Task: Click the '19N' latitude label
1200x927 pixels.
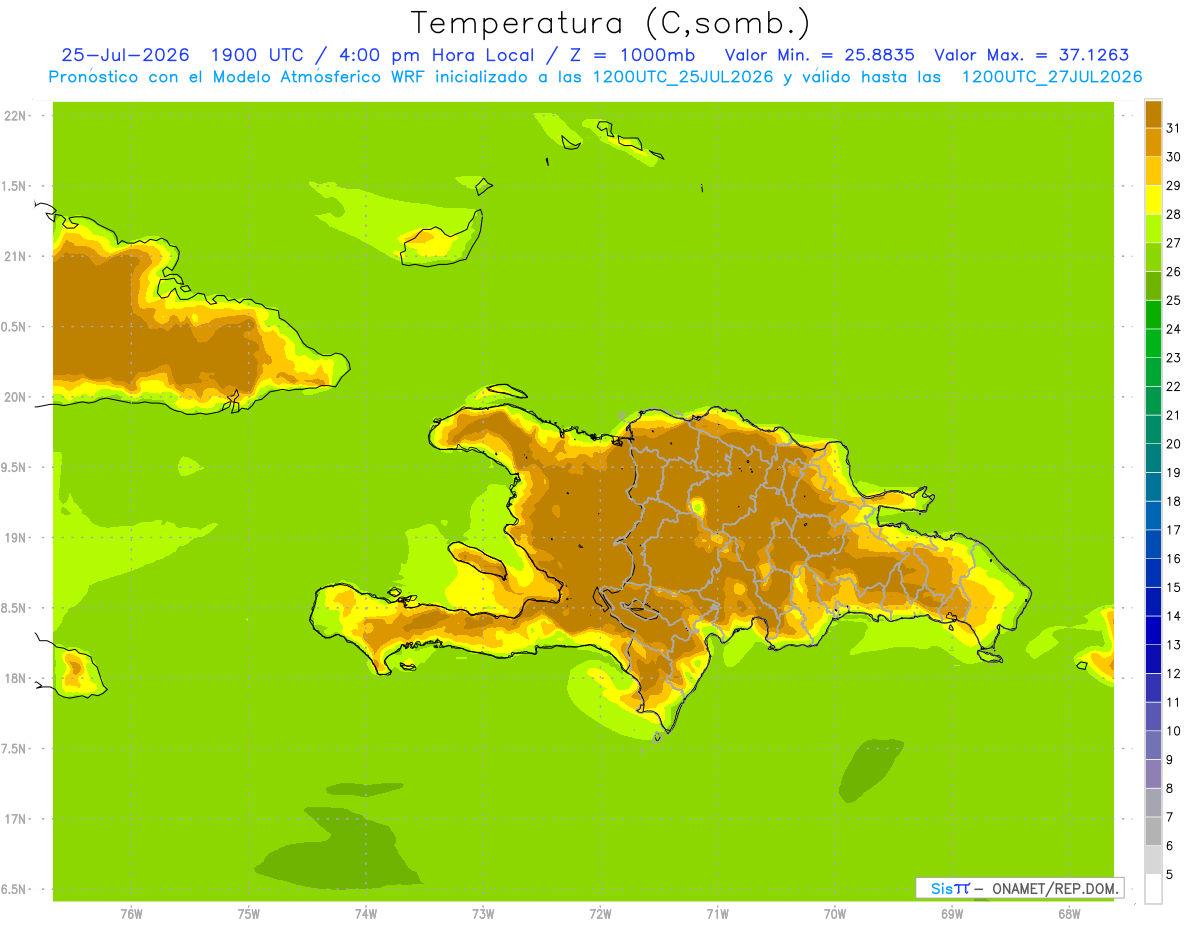Action: click(x=16, y=538)
